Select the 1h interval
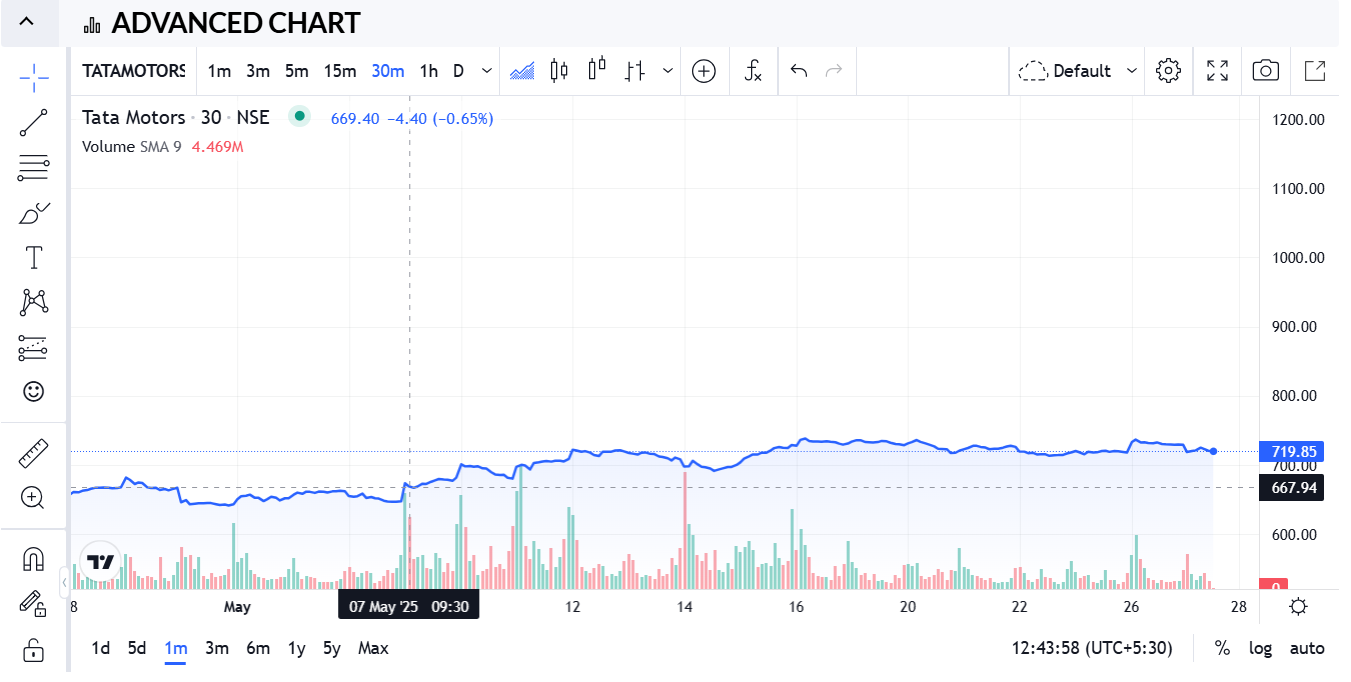Viewport: 1351px width, 682px height. point(429,71)
